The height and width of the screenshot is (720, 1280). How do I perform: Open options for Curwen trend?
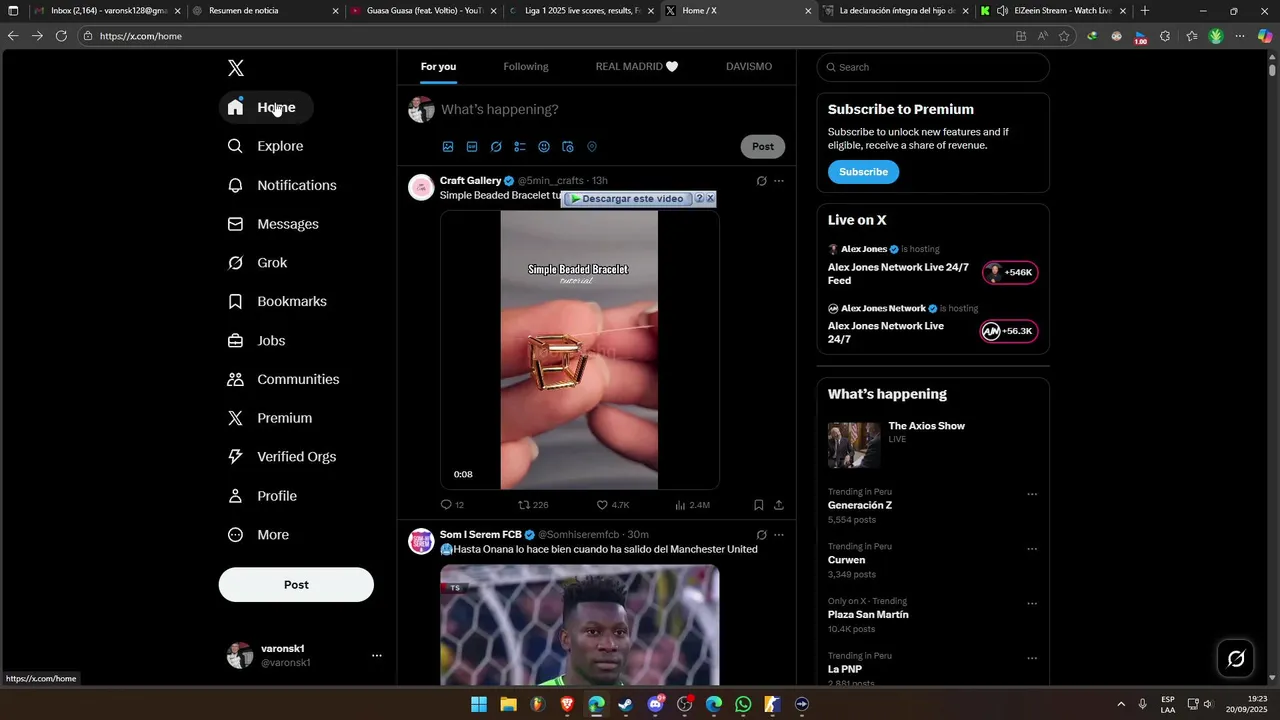pyautogui.click(x=1032, y=549)
